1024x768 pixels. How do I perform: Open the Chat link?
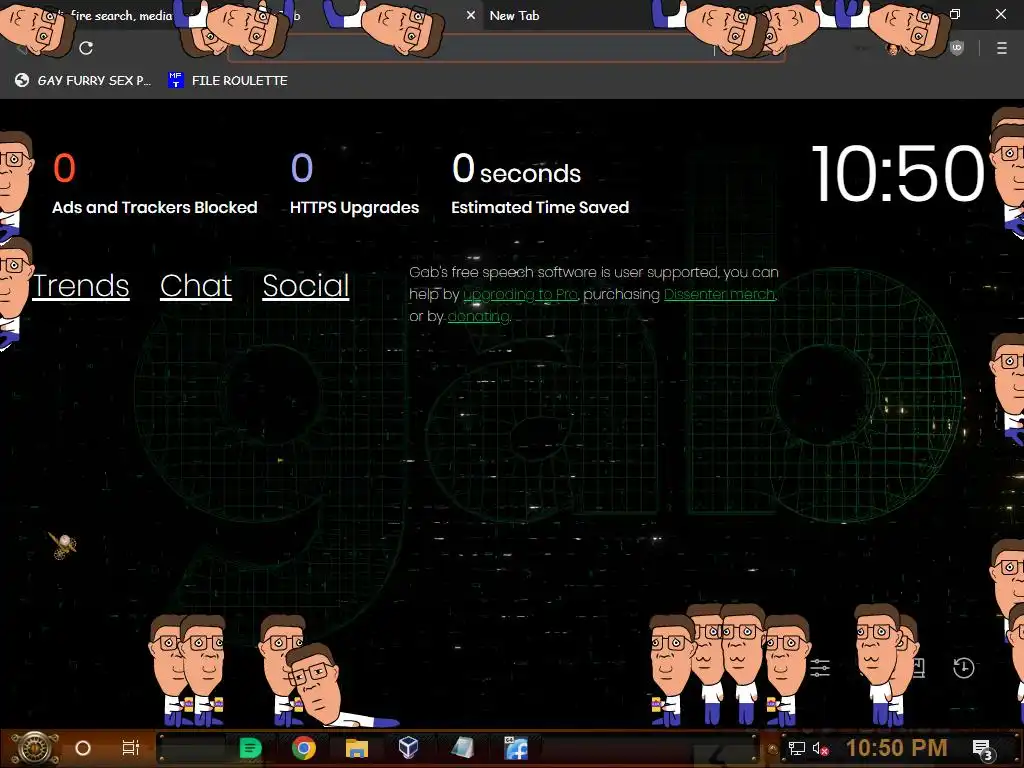tap(196, 285)
